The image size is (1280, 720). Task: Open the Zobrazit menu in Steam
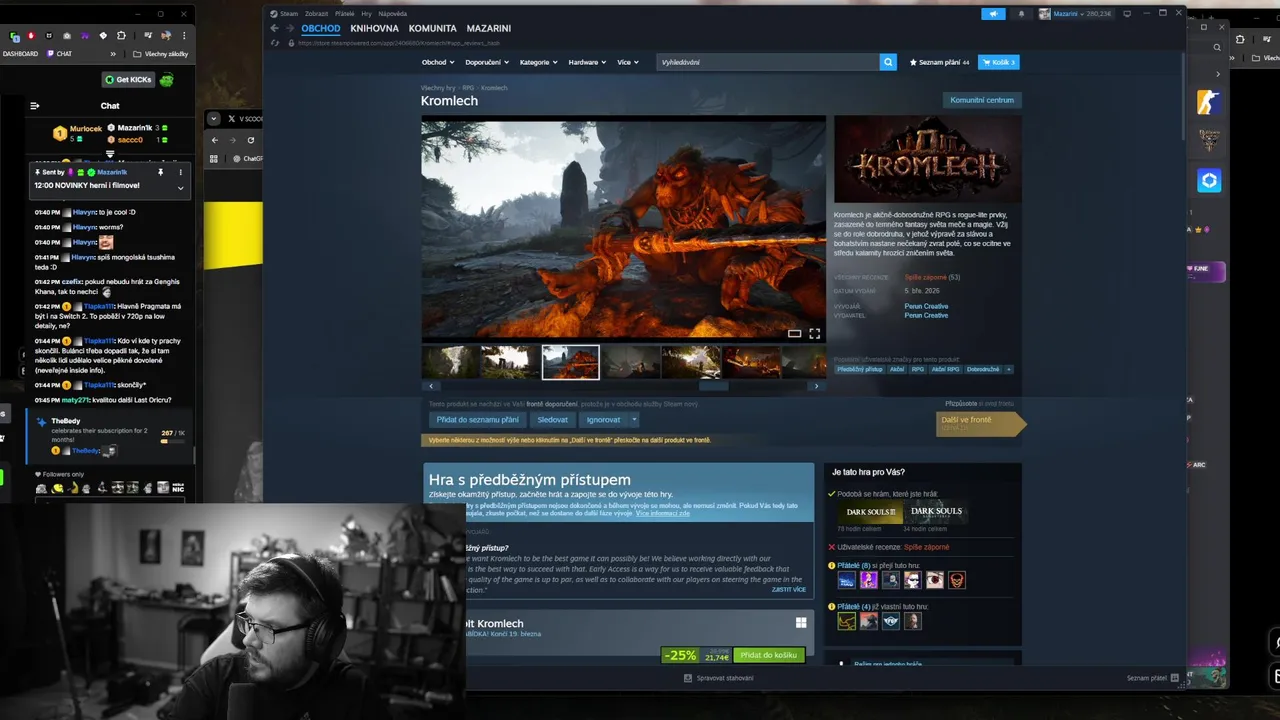[316, 14]
